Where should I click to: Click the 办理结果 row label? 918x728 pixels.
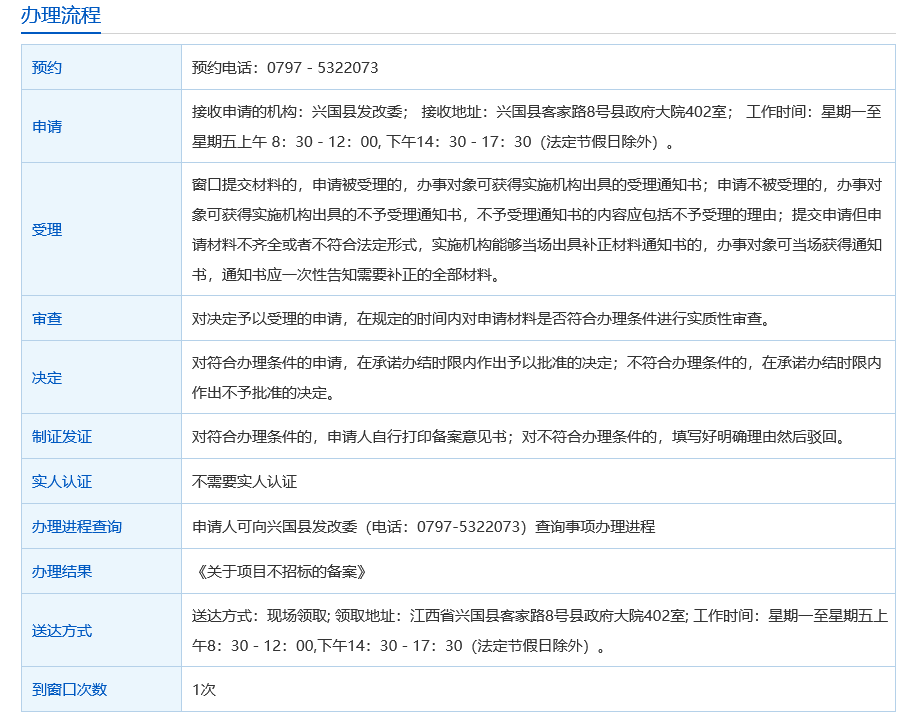pyautogui.click(x=62, y=572)
